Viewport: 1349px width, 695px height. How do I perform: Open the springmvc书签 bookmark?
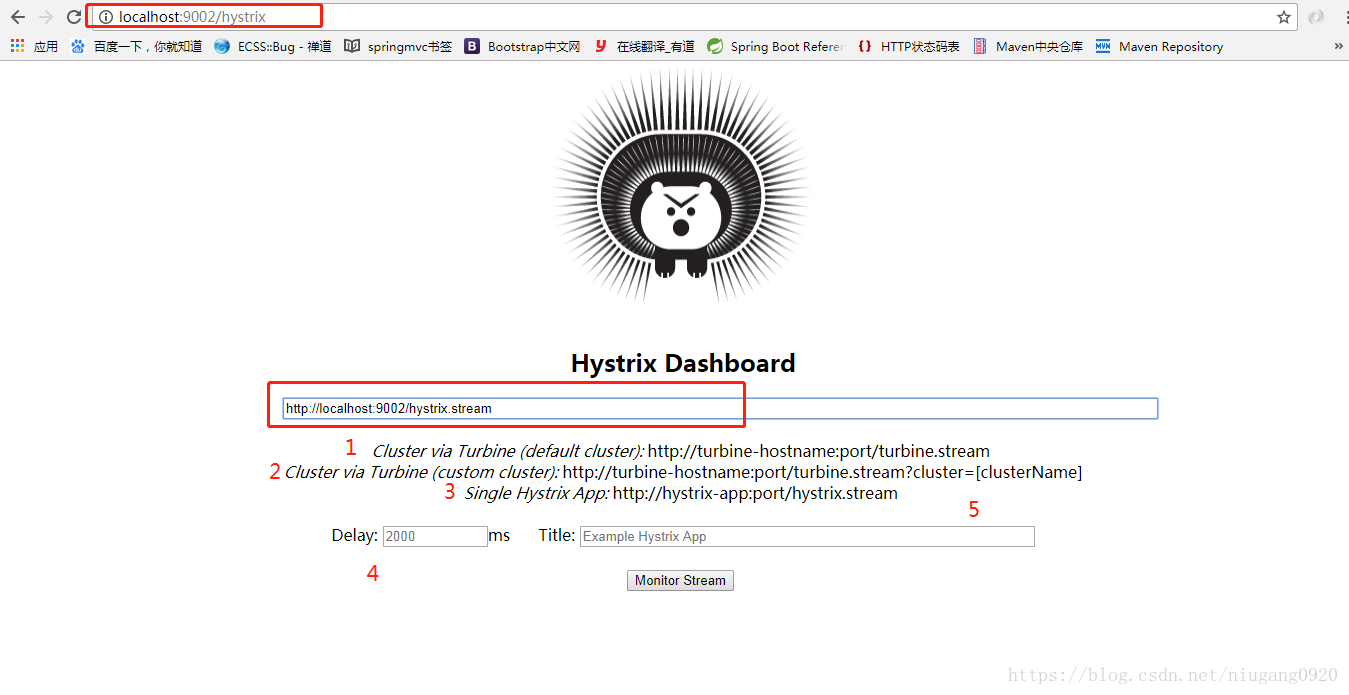point(398,46)
